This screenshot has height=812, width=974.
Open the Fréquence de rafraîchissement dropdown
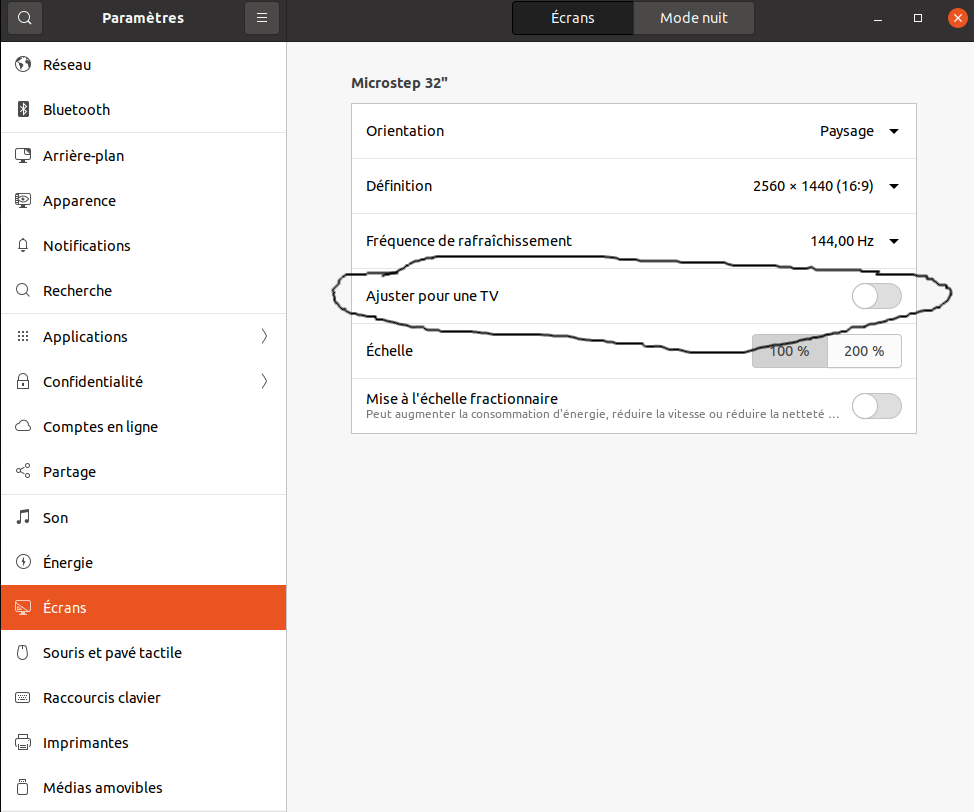854,241
